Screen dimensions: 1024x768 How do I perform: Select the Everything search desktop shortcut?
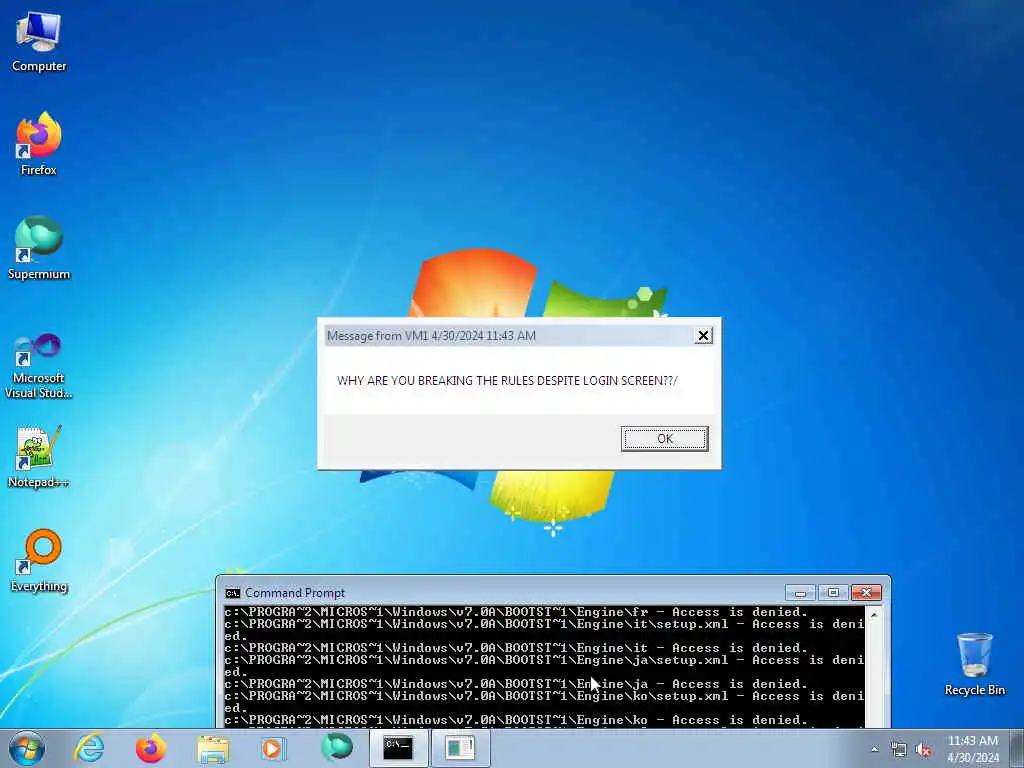point(39,560)
